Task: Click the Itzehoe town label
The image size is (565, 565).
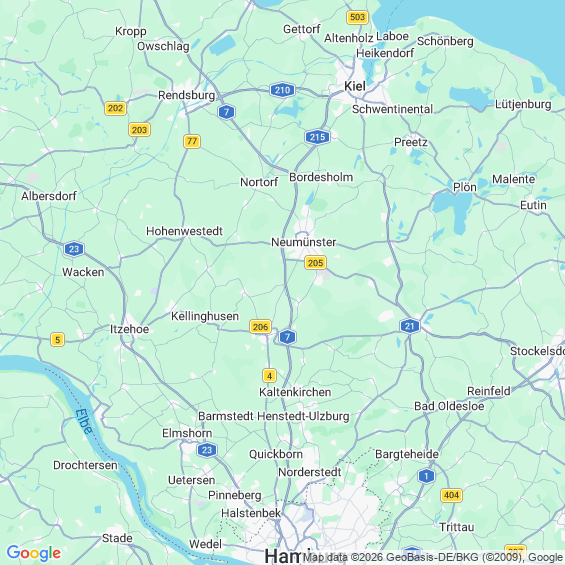Action: click(129, 329)
